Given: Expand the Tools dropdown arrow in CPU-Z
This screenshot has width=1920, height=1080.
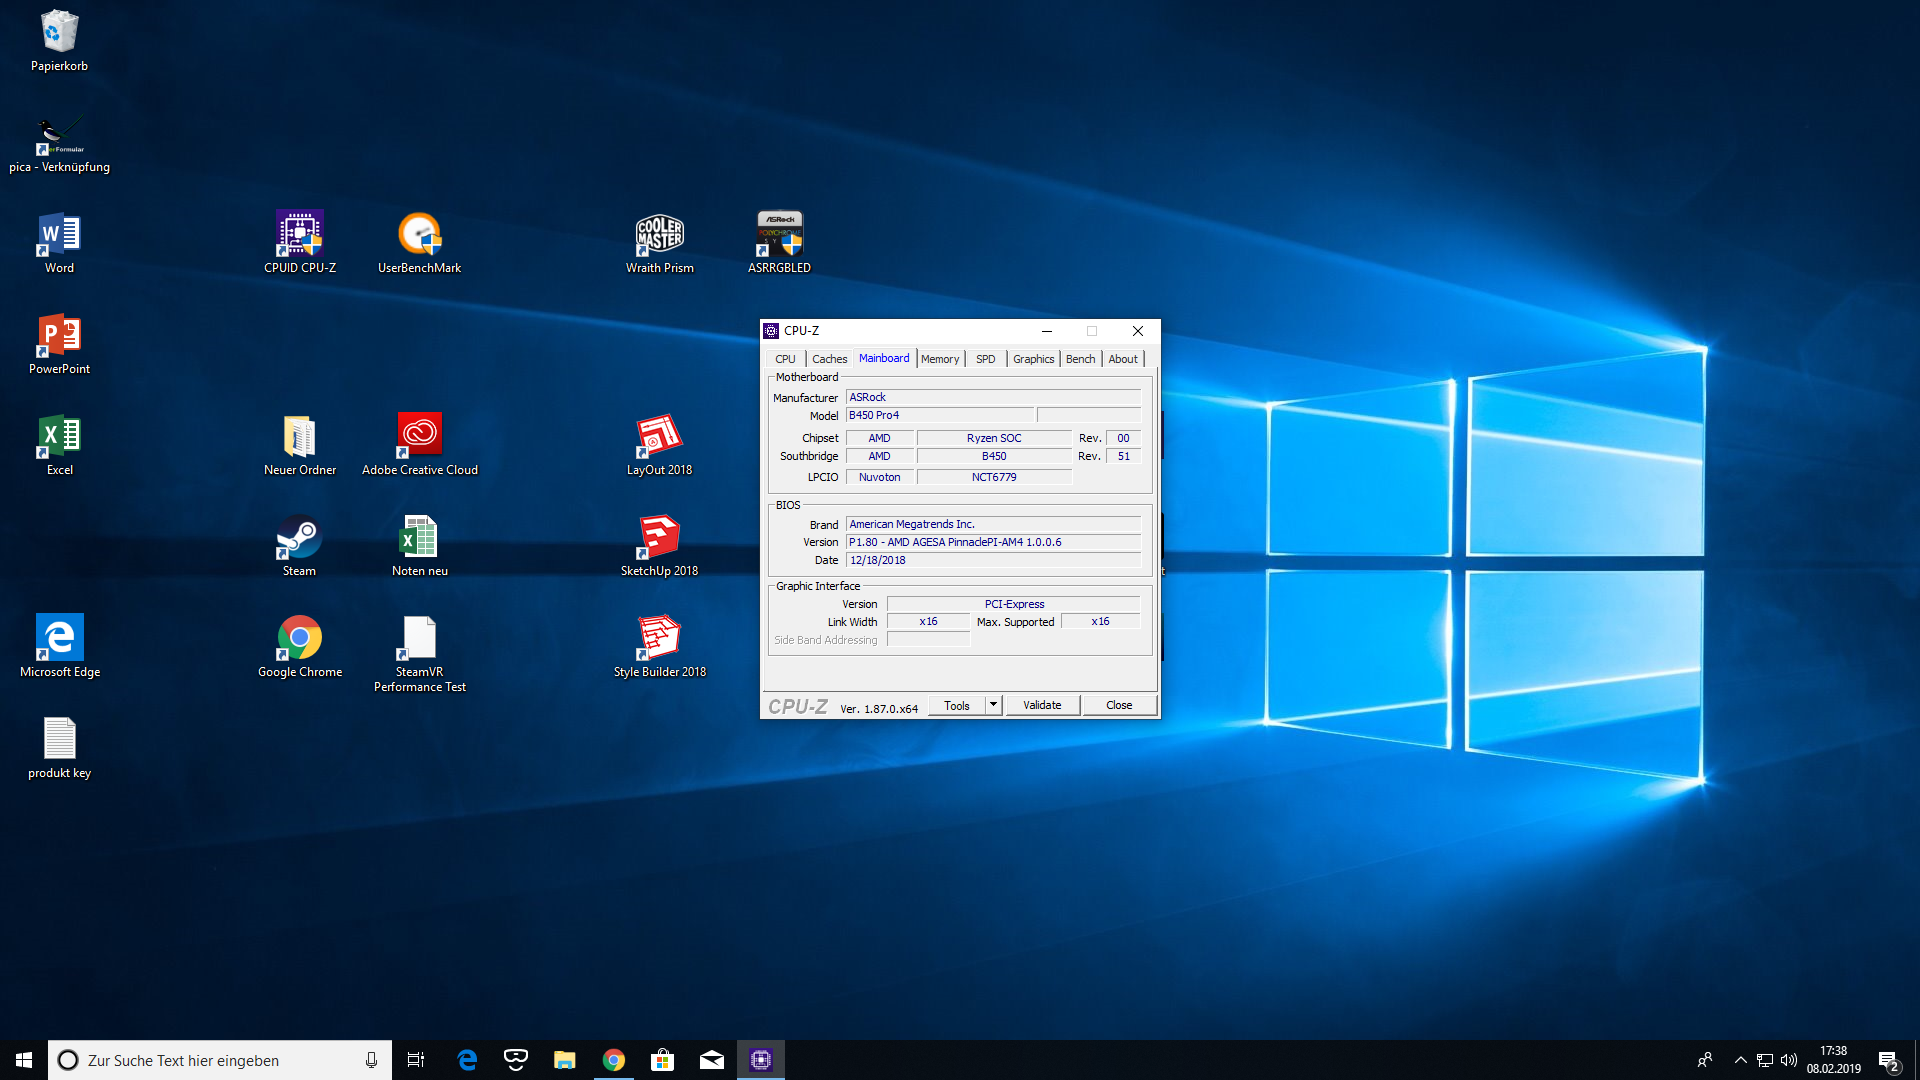Looking at the screenshot, I should click(x=993, y=705).
